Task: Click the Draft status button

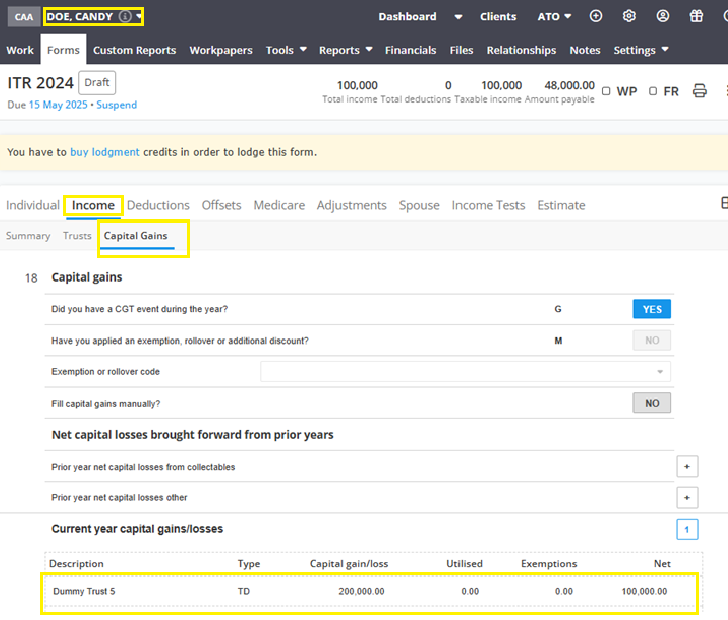Action: point(97,83)
